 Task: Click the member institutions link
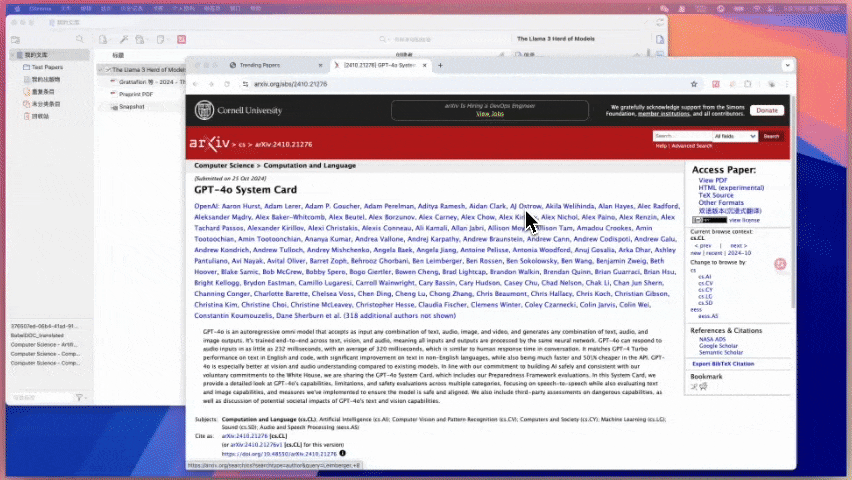663,114
